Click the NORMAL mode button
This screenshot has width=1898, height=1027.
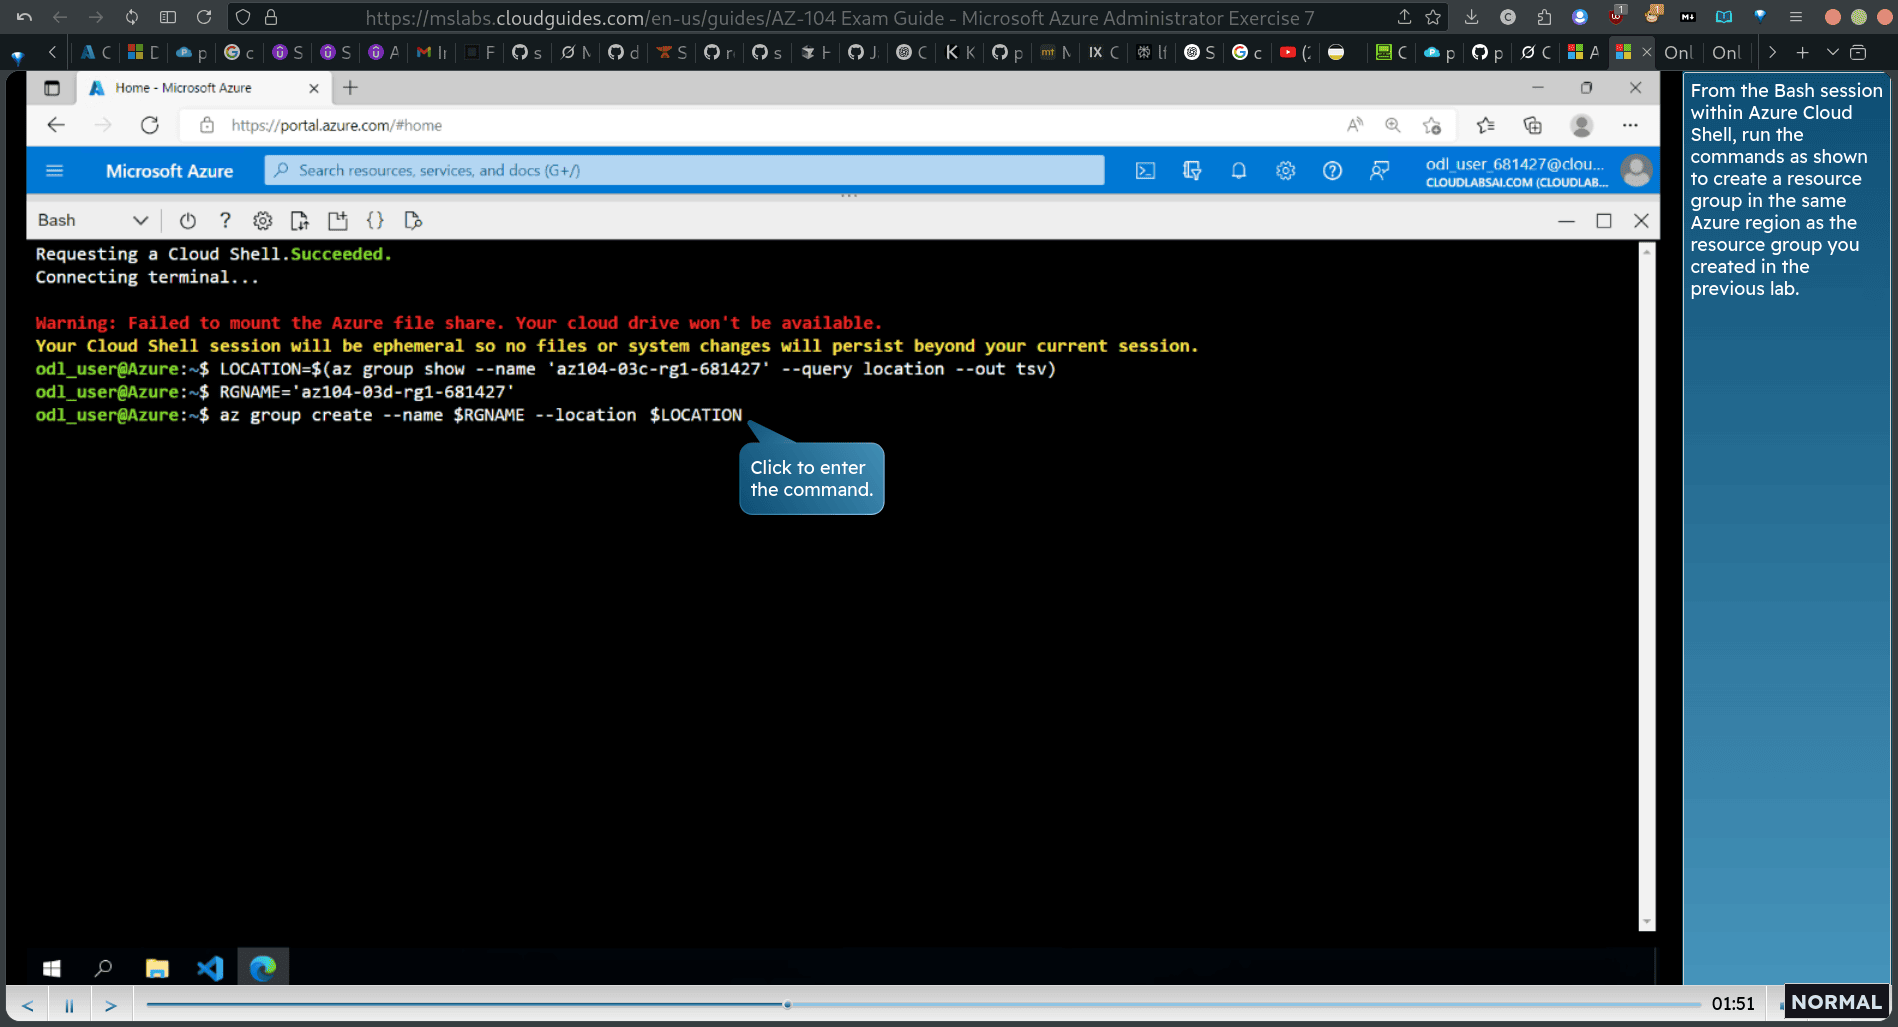click(1836, 1002)
